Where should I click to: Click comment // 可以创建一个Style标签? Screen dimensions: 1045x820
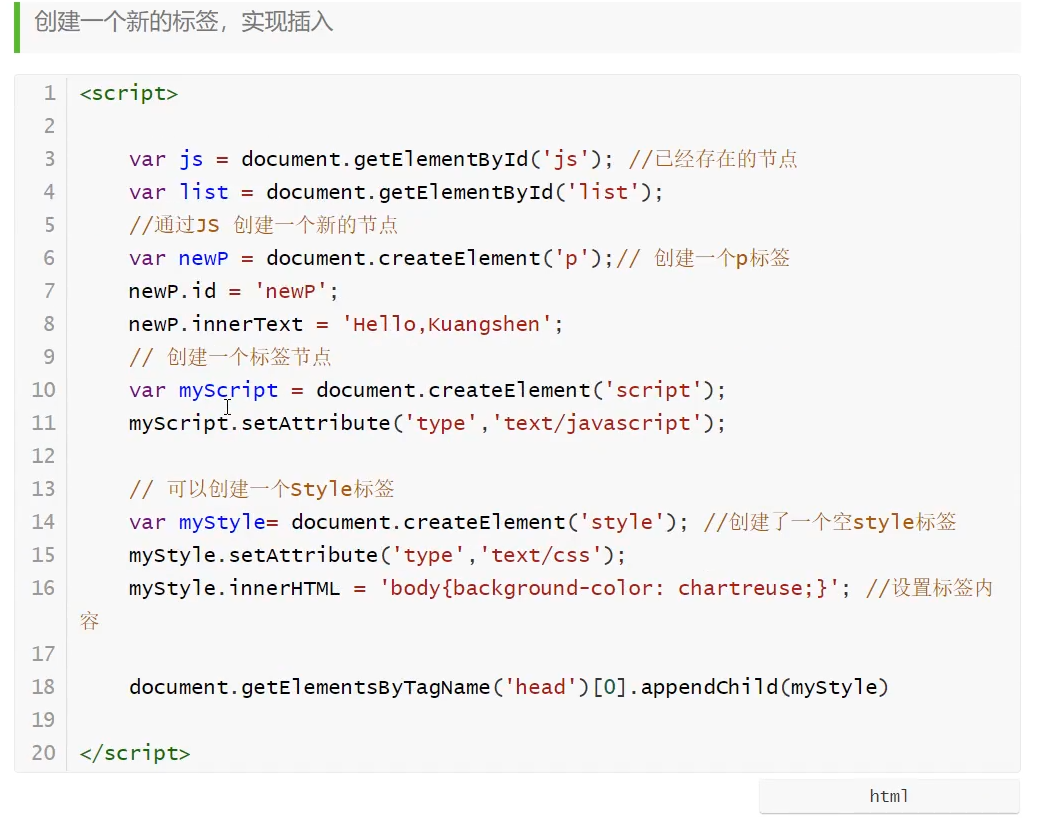click(x=261, y=489)
